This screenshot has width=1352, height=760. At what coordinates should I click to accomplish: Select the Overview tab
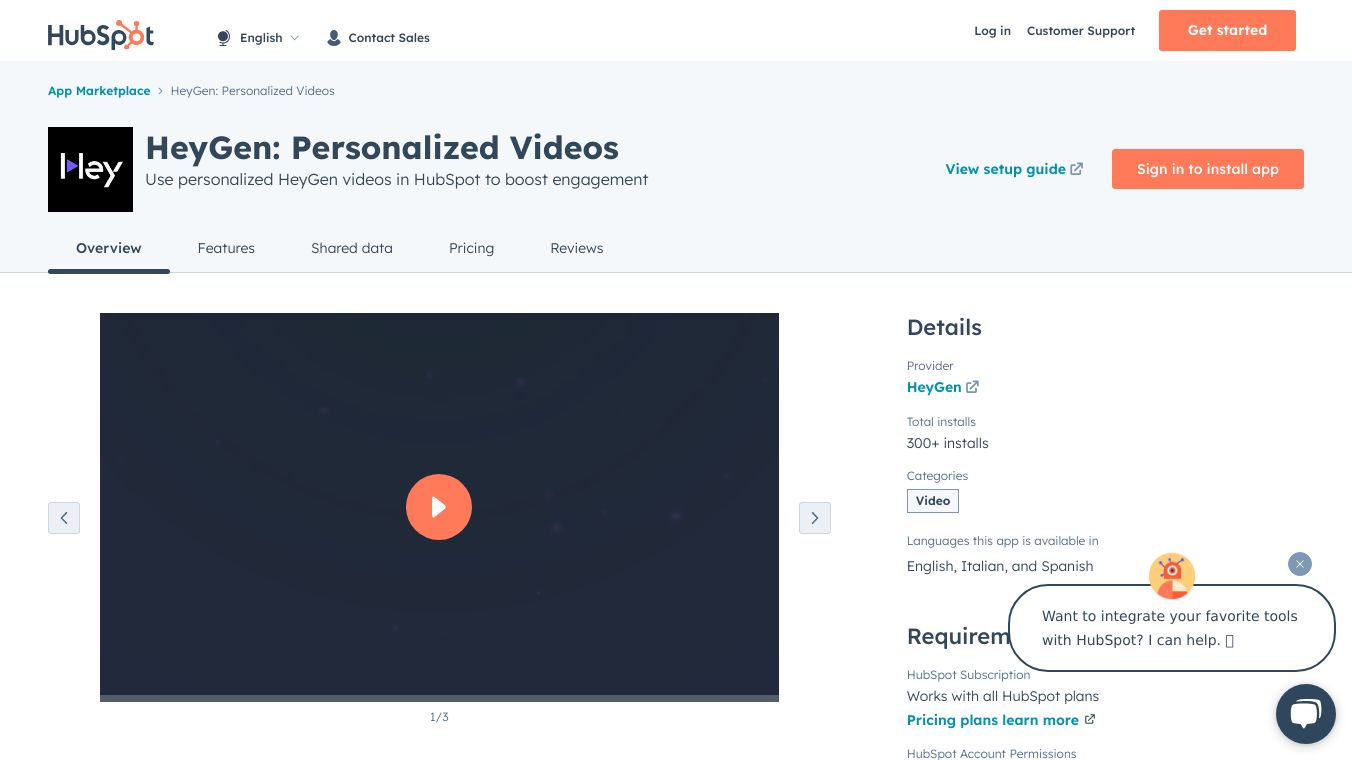point(109,248)
